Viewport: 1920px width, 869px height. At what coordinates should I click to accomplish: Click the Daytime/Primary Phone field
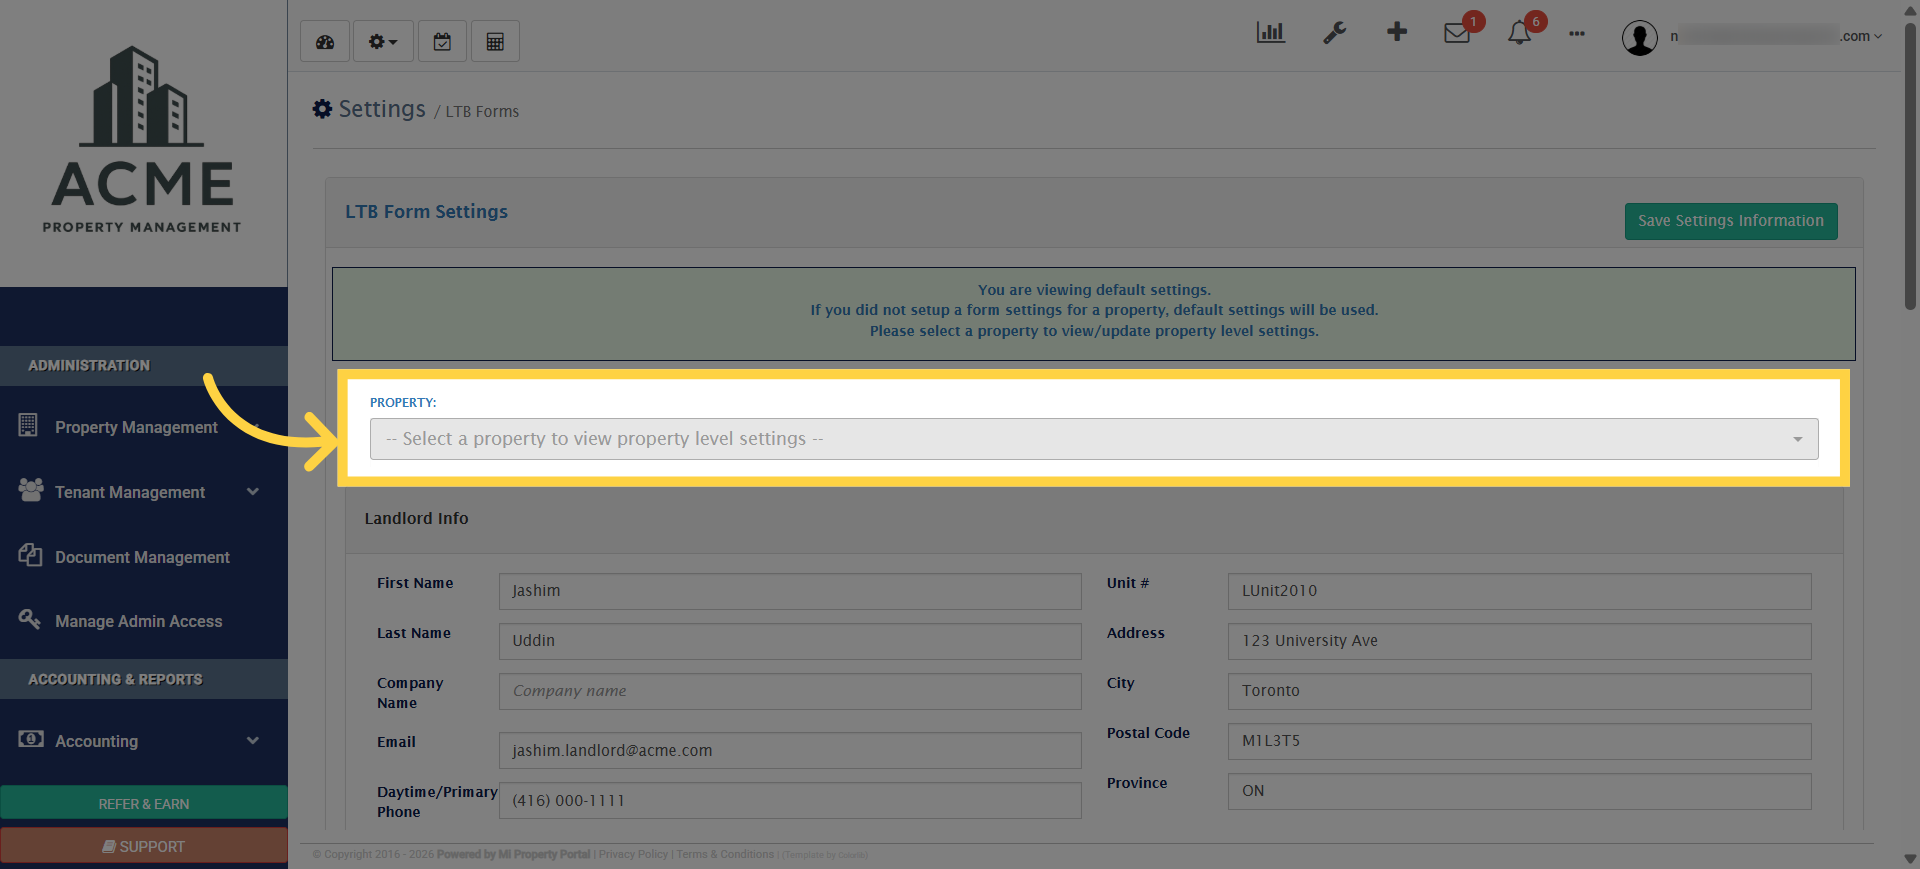(790, 800)
